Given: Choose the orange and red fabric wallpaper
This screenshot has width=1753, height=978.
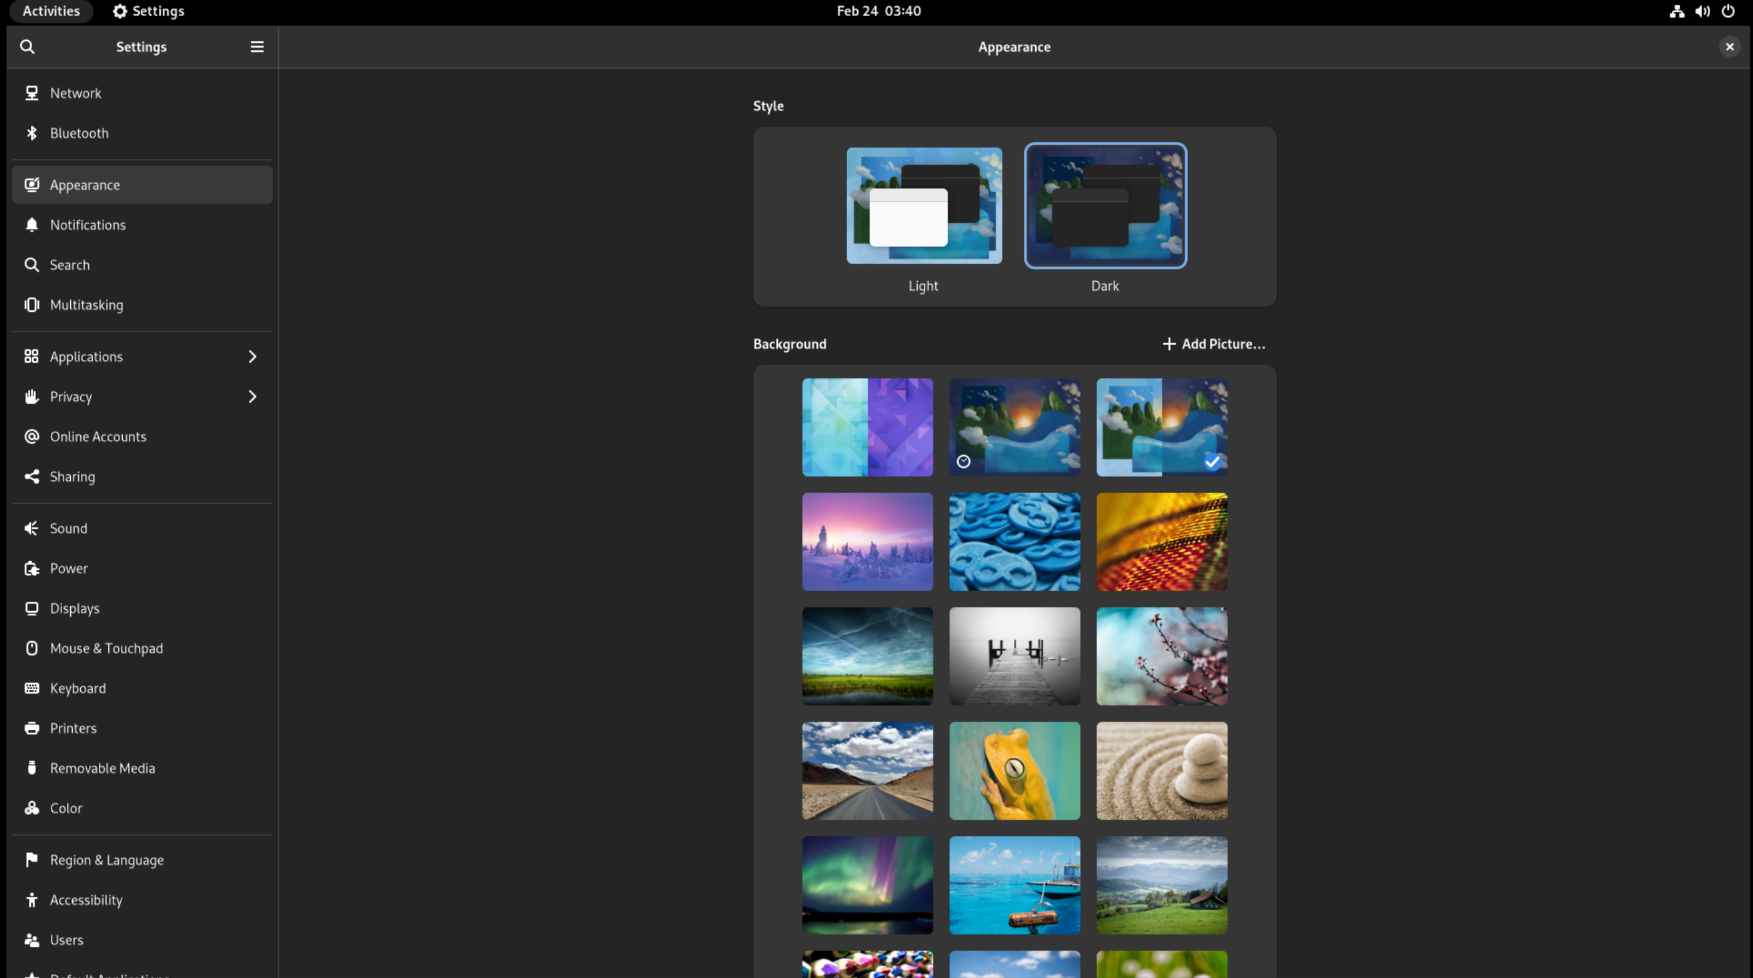Looking at the screenshot, I should pyautogui.click(x=1162, y=542).
